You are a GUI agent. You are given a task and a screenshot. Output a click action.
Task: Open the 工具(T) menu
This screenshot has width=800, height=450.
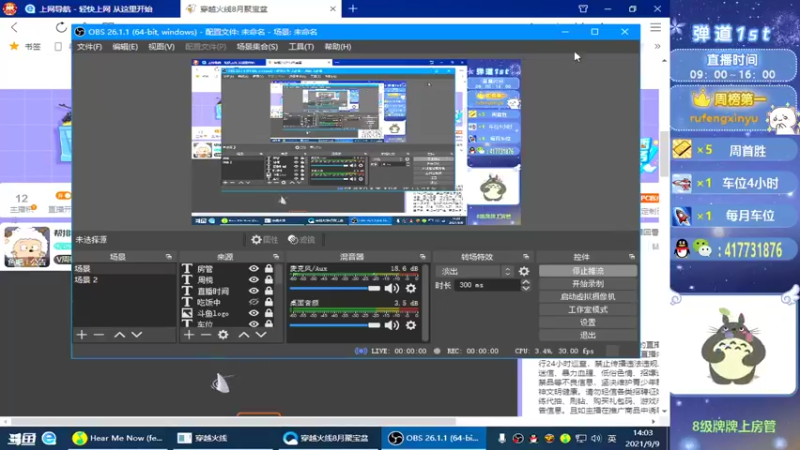301,46
